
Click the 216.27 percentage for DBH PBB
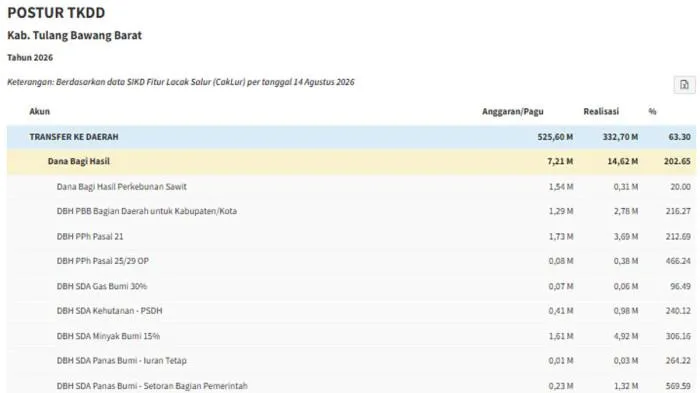click(678, 211)
